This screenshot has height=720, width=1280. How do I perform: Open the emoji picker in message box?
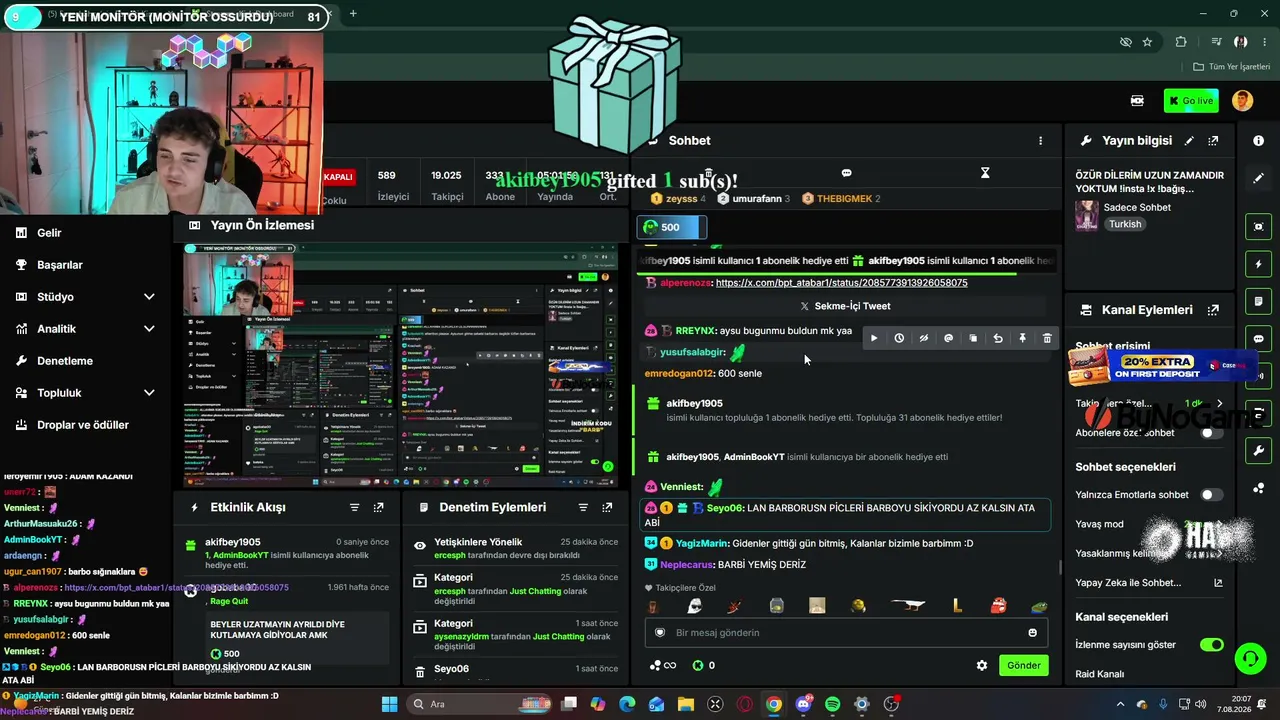(x=1033, y=632)
